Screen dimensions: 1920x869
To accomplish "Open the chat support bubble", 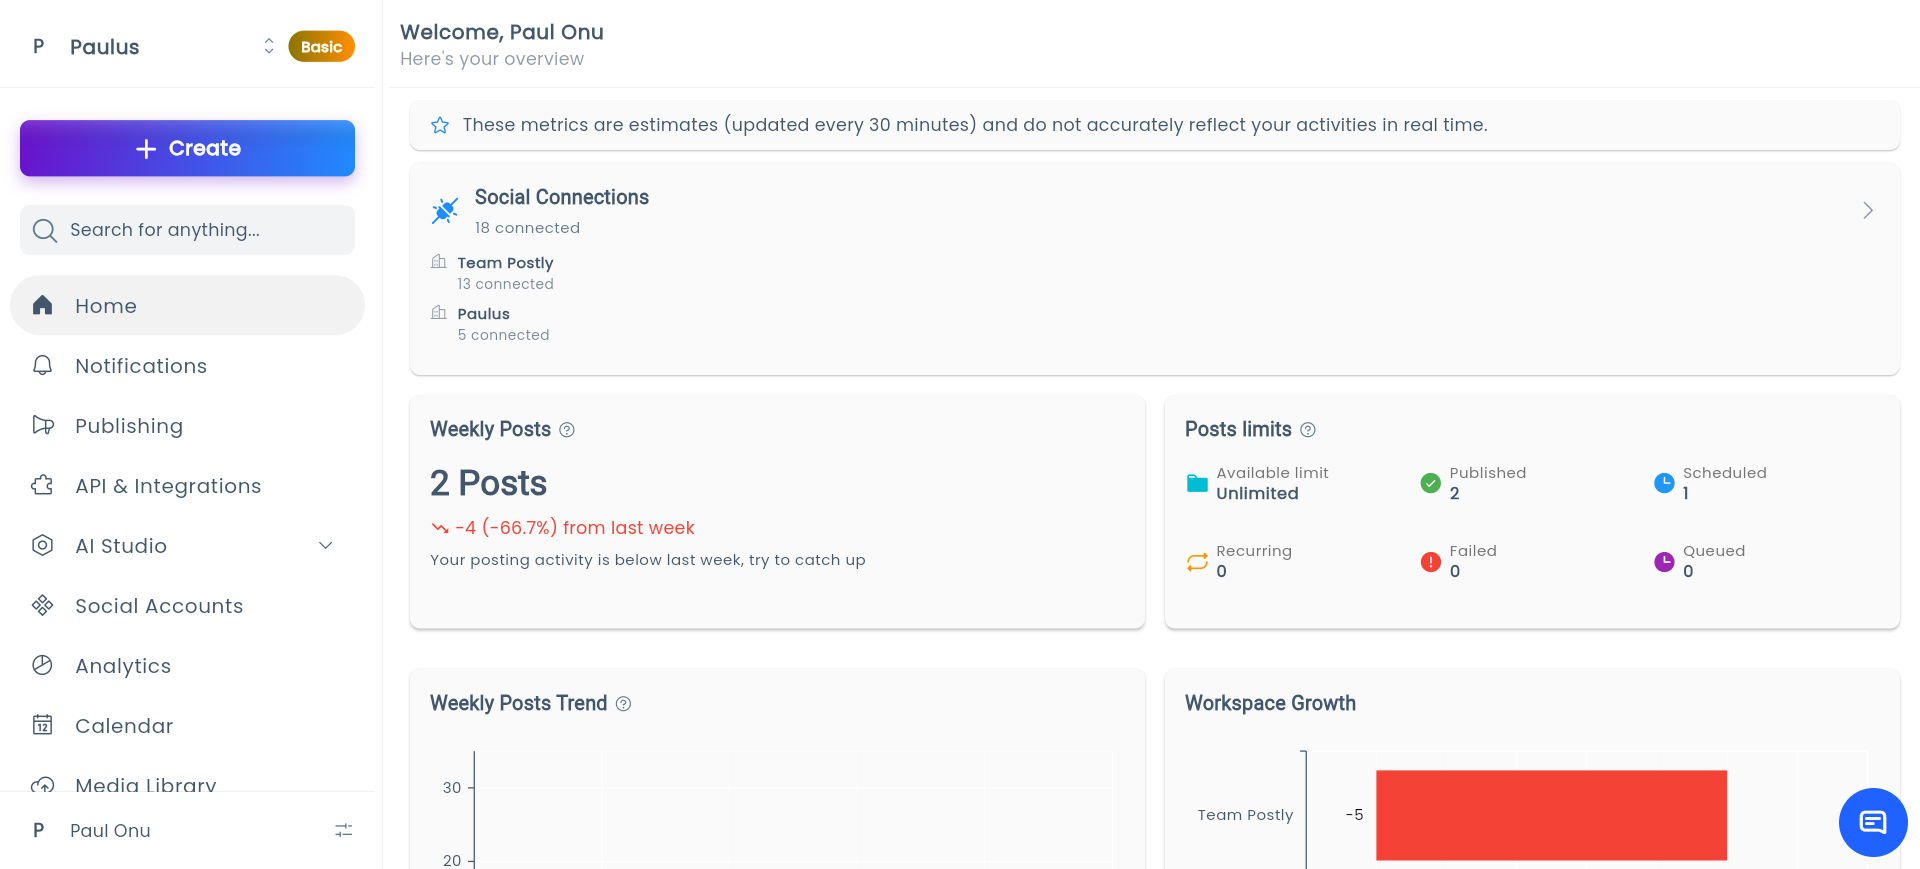I will tap(1873, 822).
